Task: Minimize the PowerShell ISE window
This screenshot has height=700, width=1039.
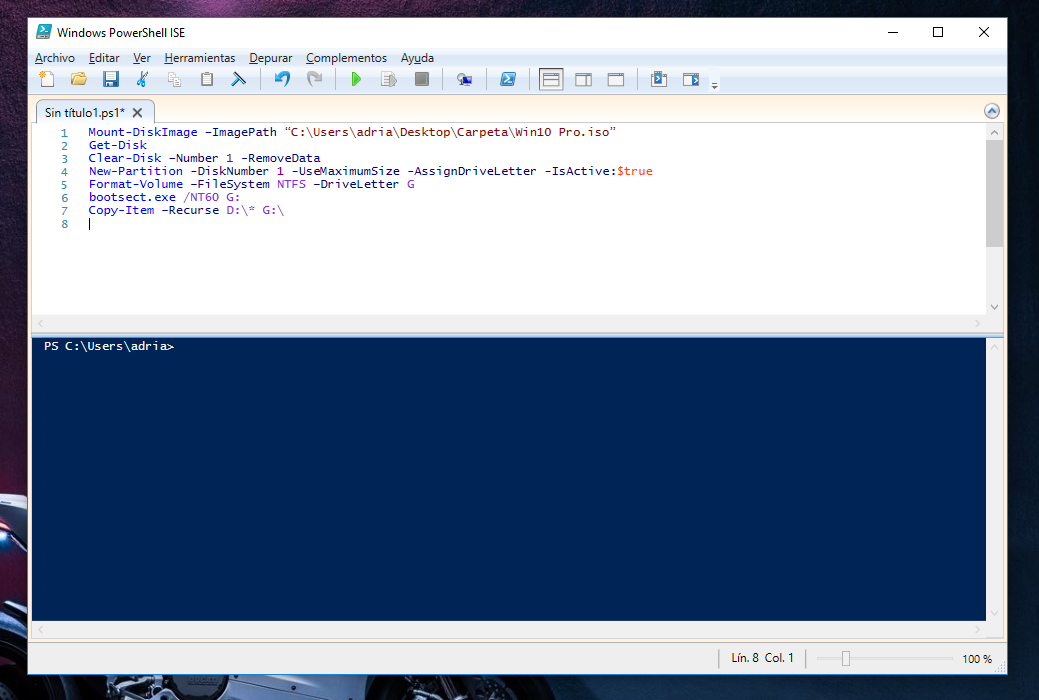Action: [893, 32]
